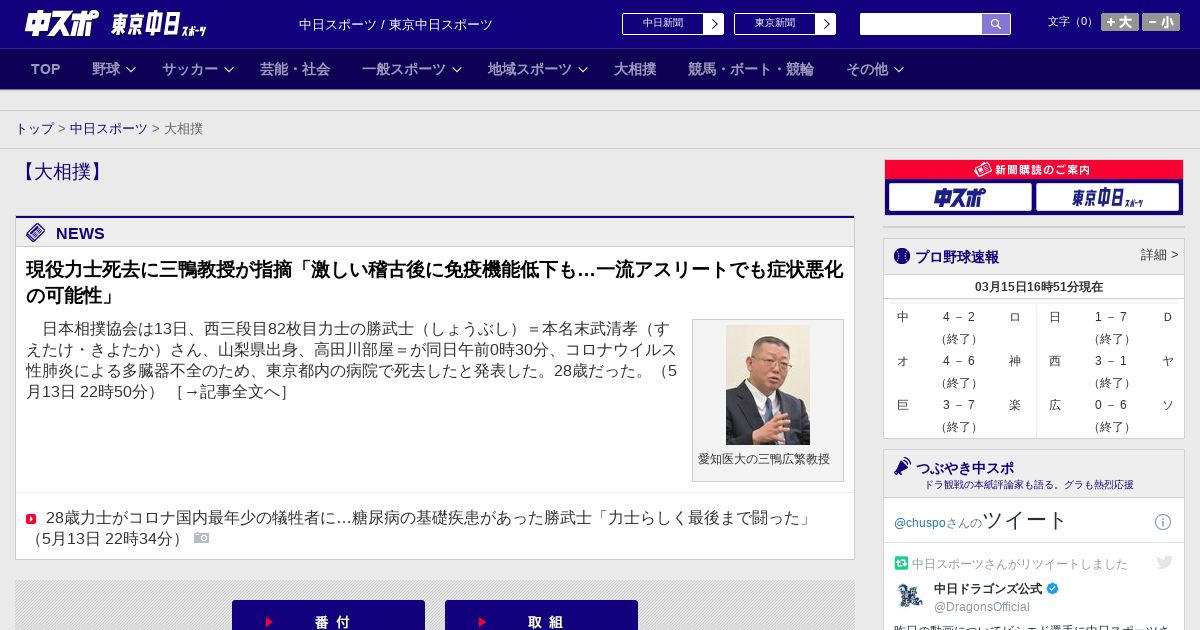The width and height of the screenshot is (1200, 630).
Task: Go to 中日スポーツ breadcrumb link
Action: pyautogui.click(x=109, y=129)
